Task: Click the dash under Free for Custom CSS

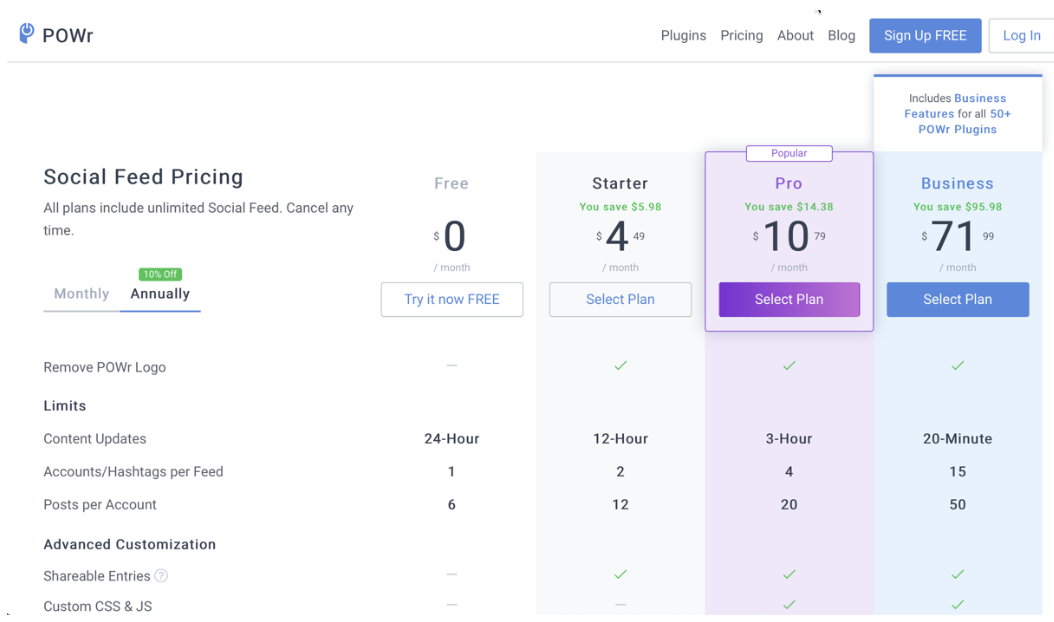Action: [x=451, y=606]
